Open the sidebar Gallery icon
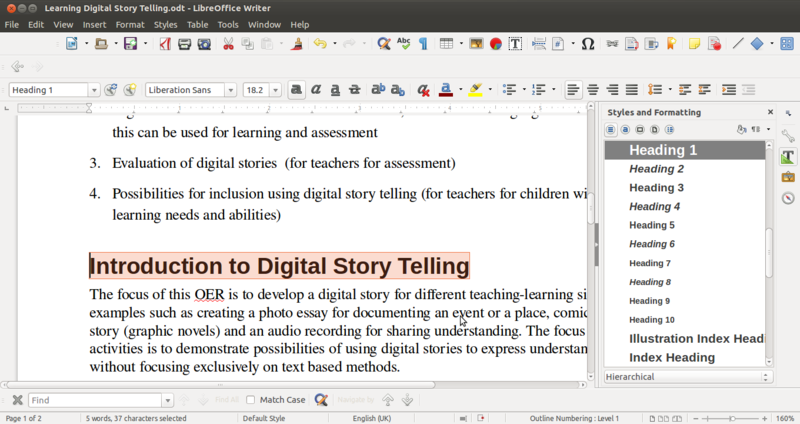 point(788,177)
